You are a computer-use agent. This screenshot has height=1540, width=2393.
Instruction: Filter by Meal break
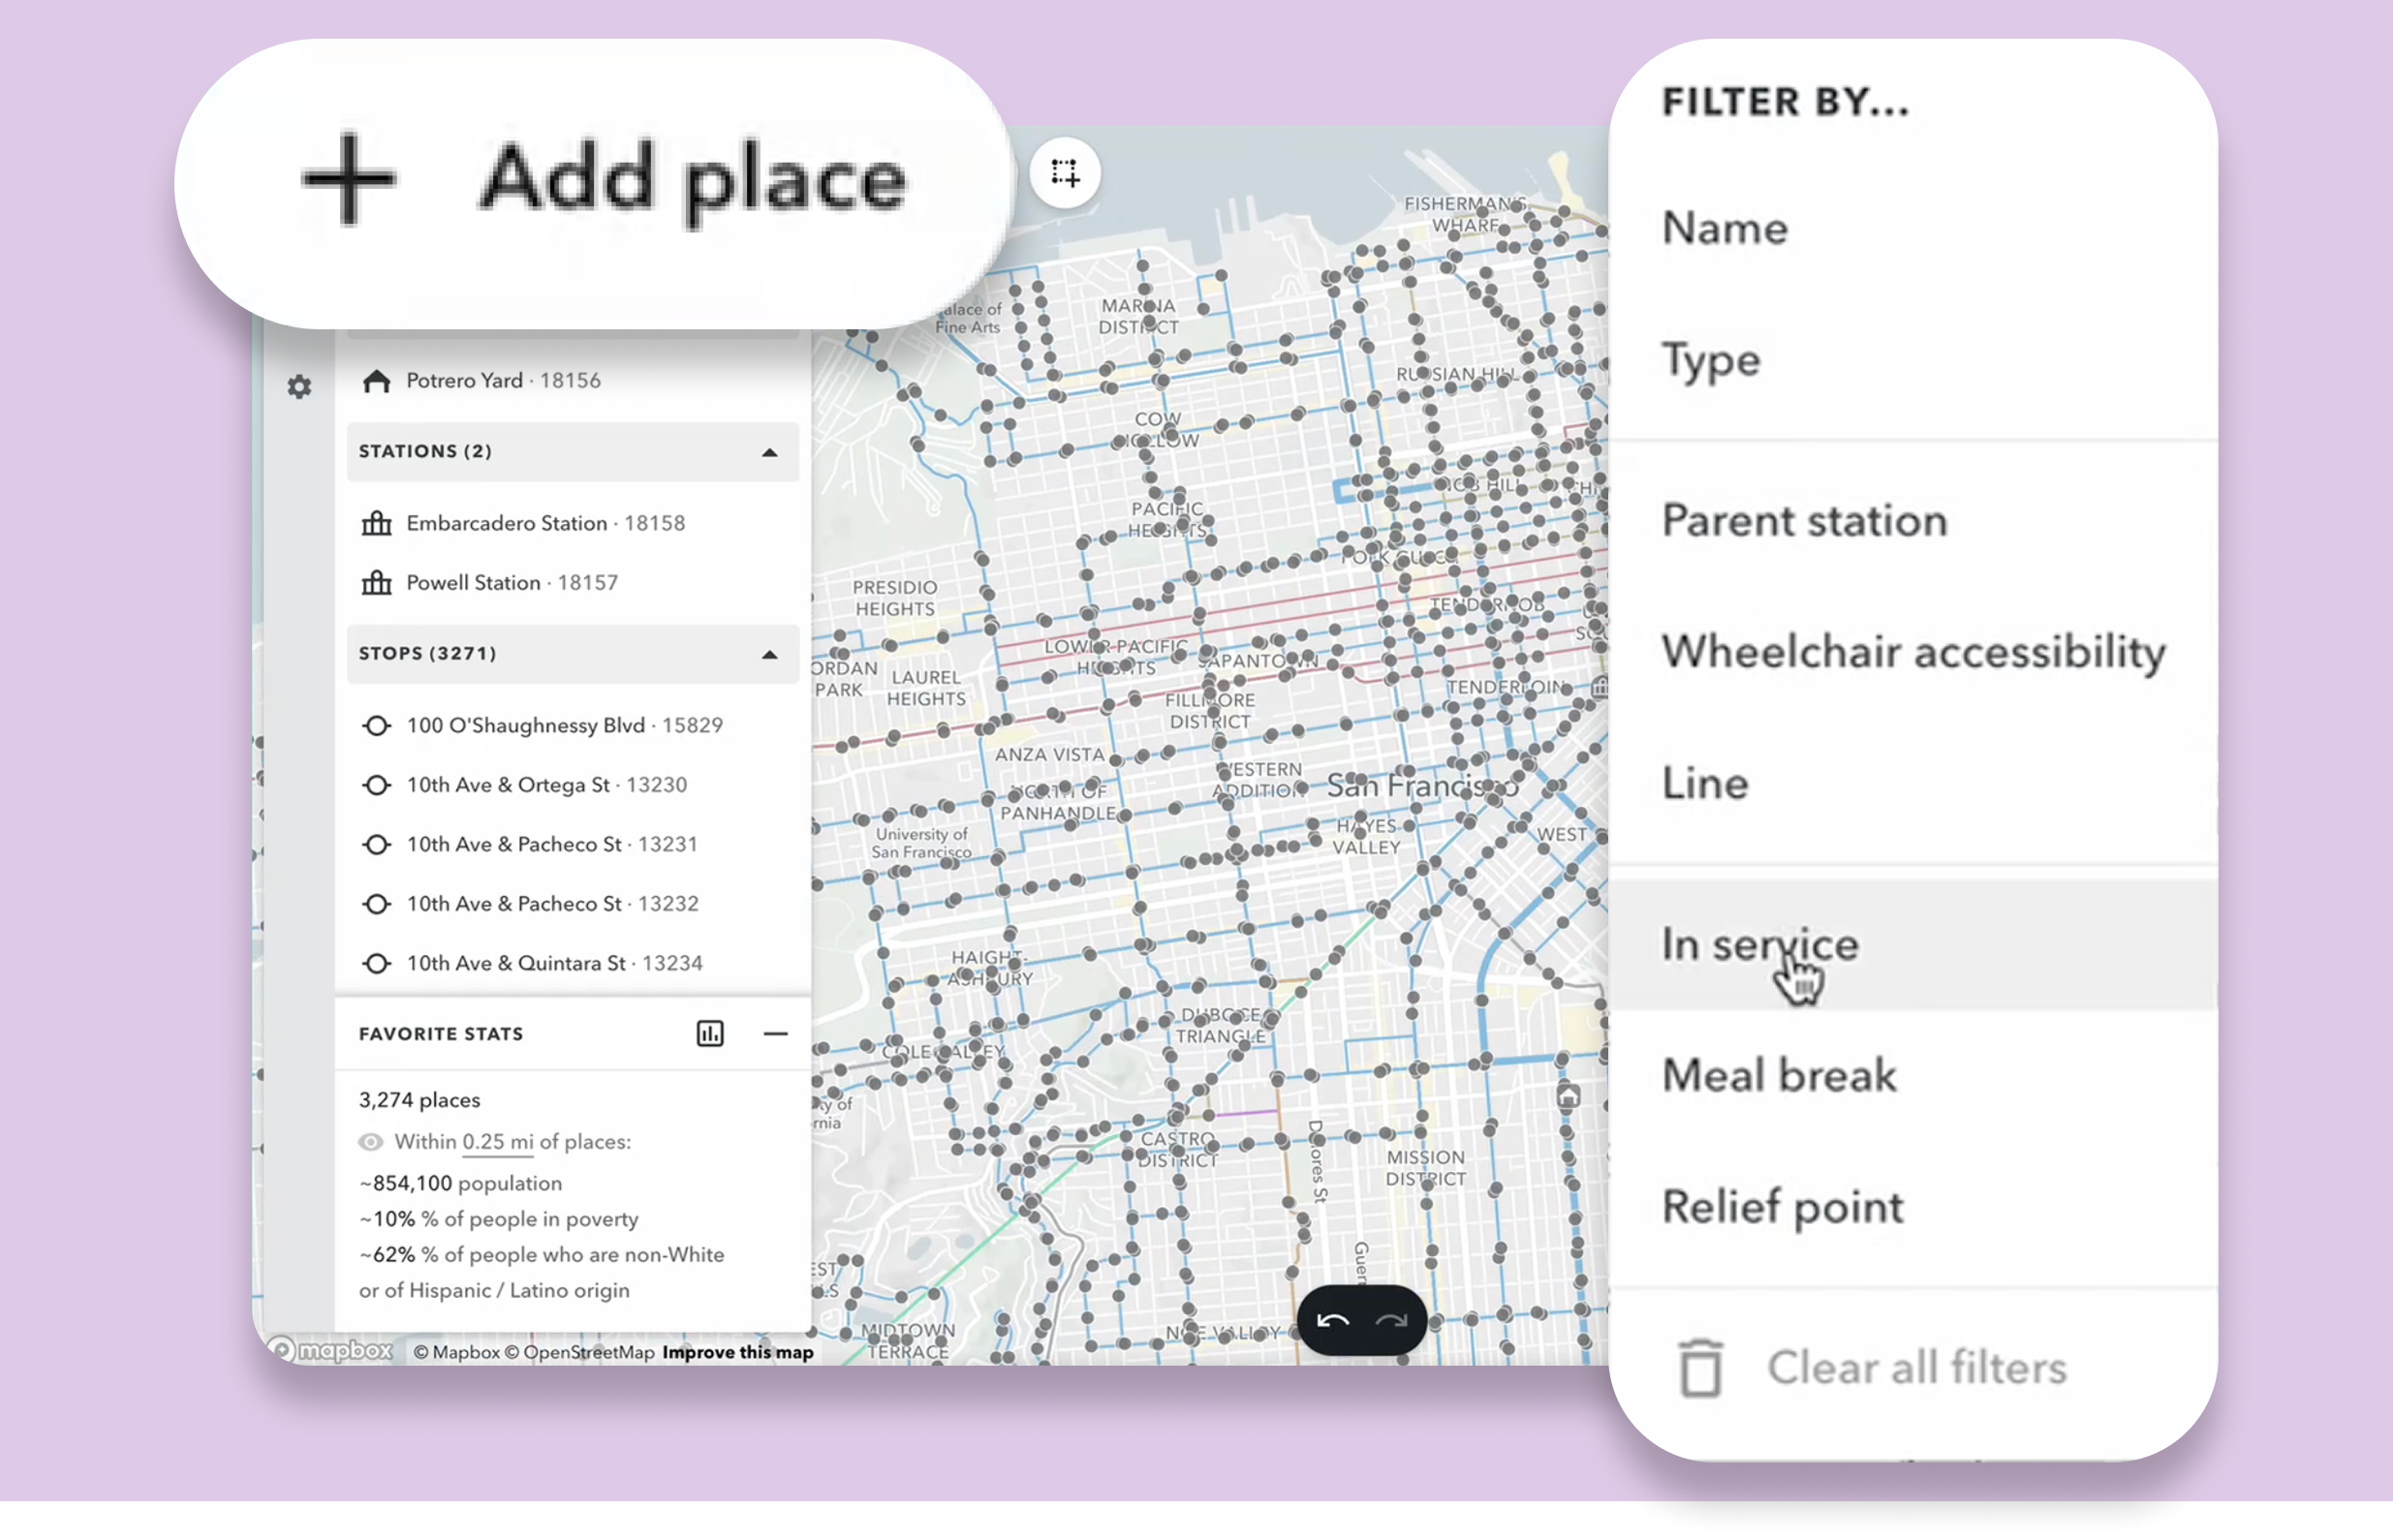coord(1913,1075)
